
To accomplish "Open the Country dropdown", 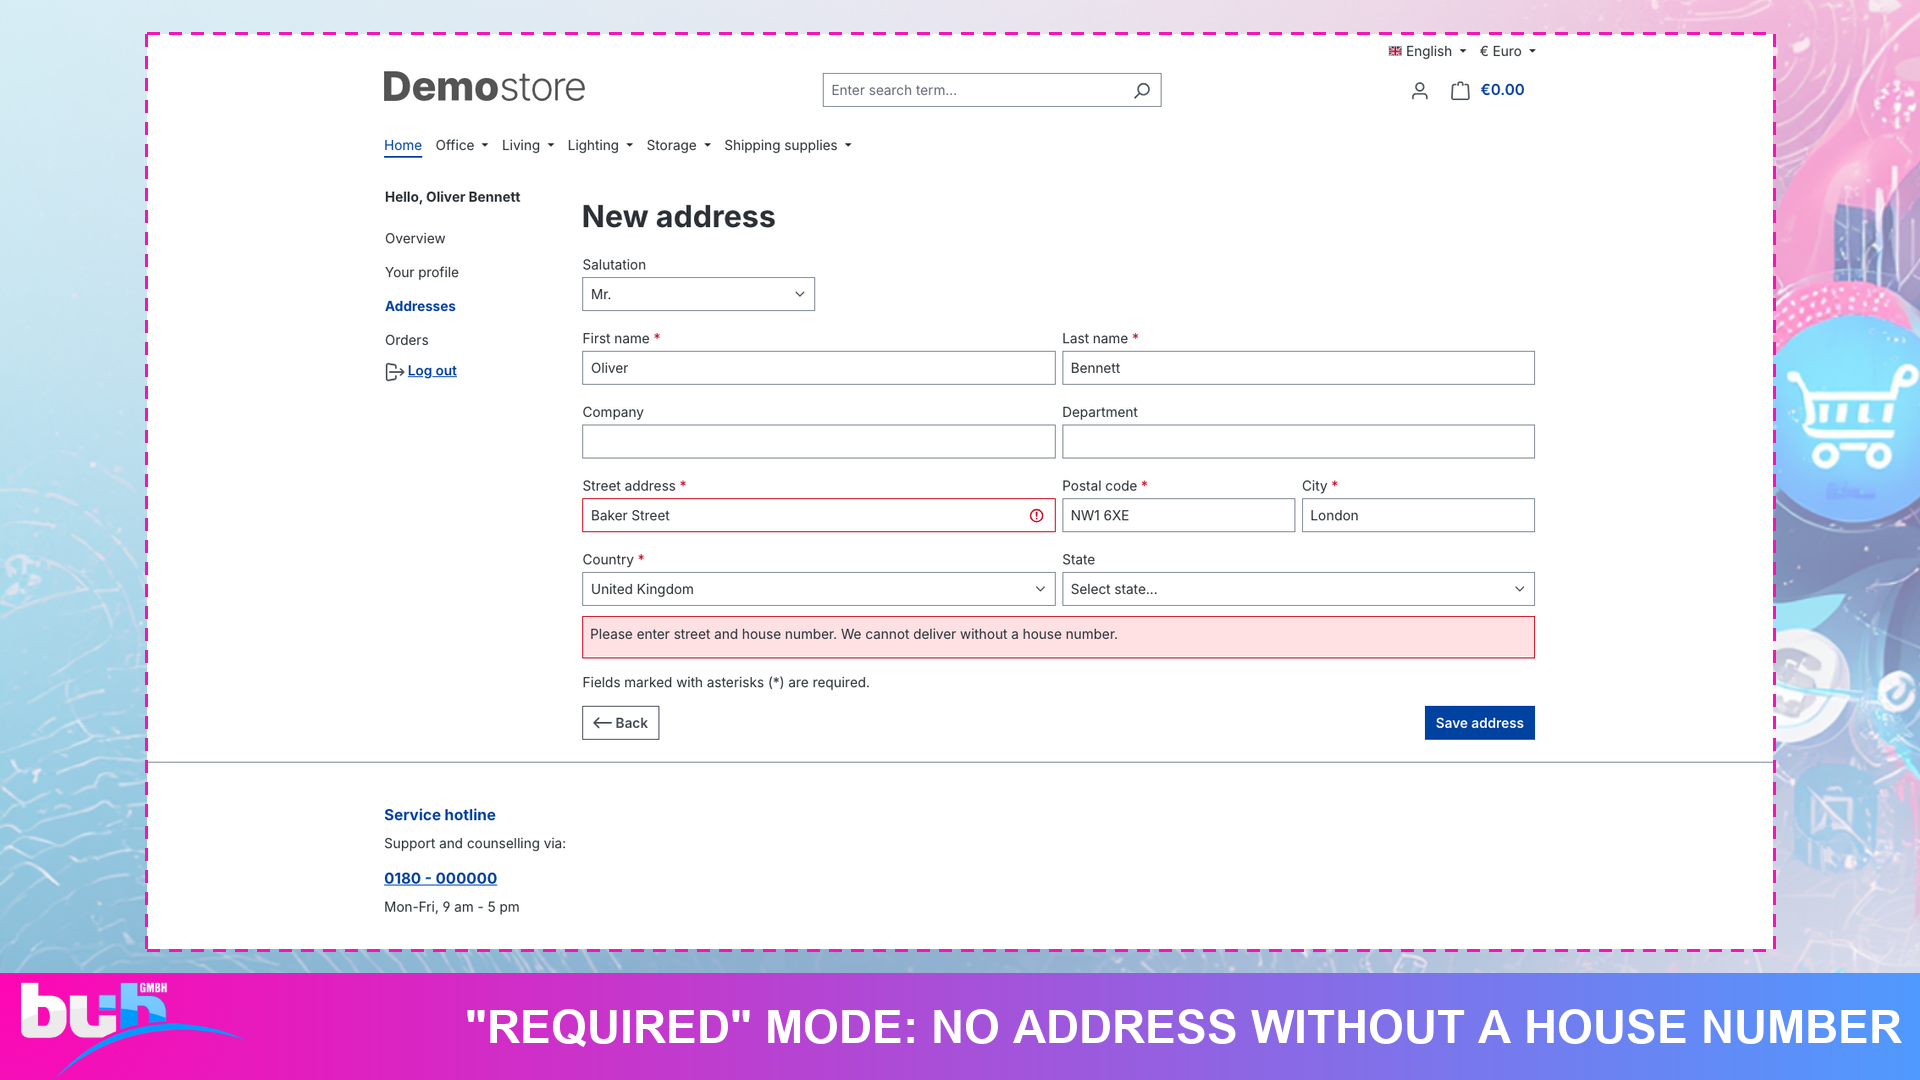I will 818,589.
